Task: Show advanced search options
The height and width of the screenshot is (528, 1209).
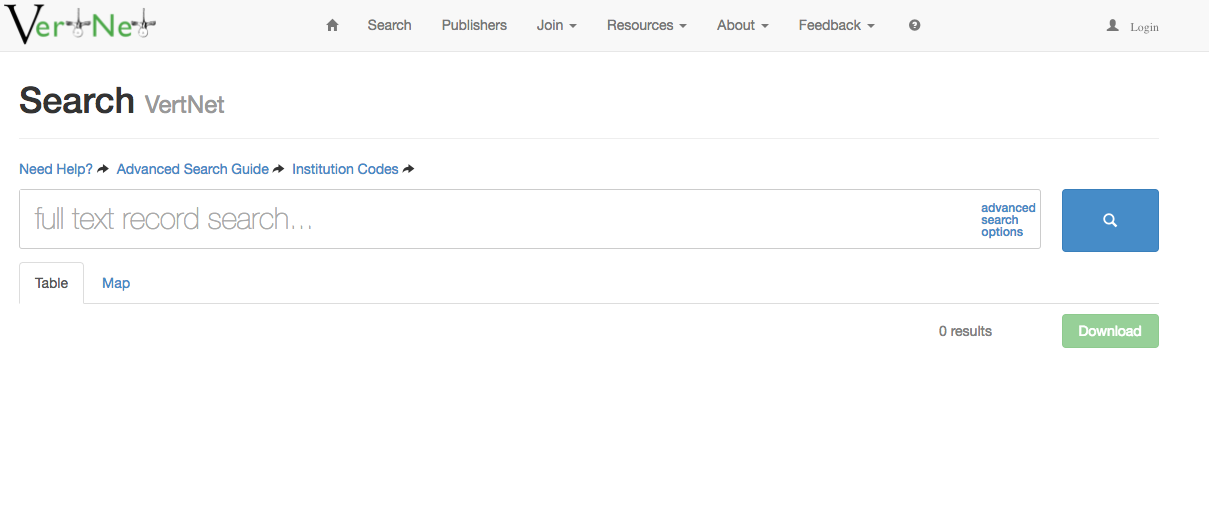Action: (1007, 220)
